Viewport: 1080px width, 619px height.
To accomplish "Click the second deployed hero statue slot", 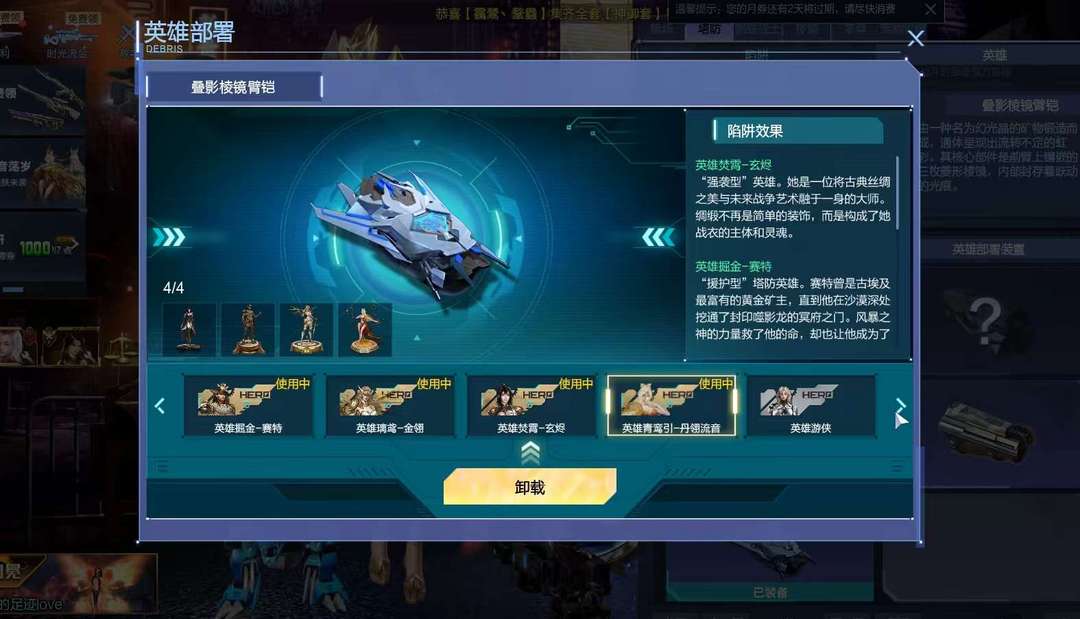I will point(248,330).
